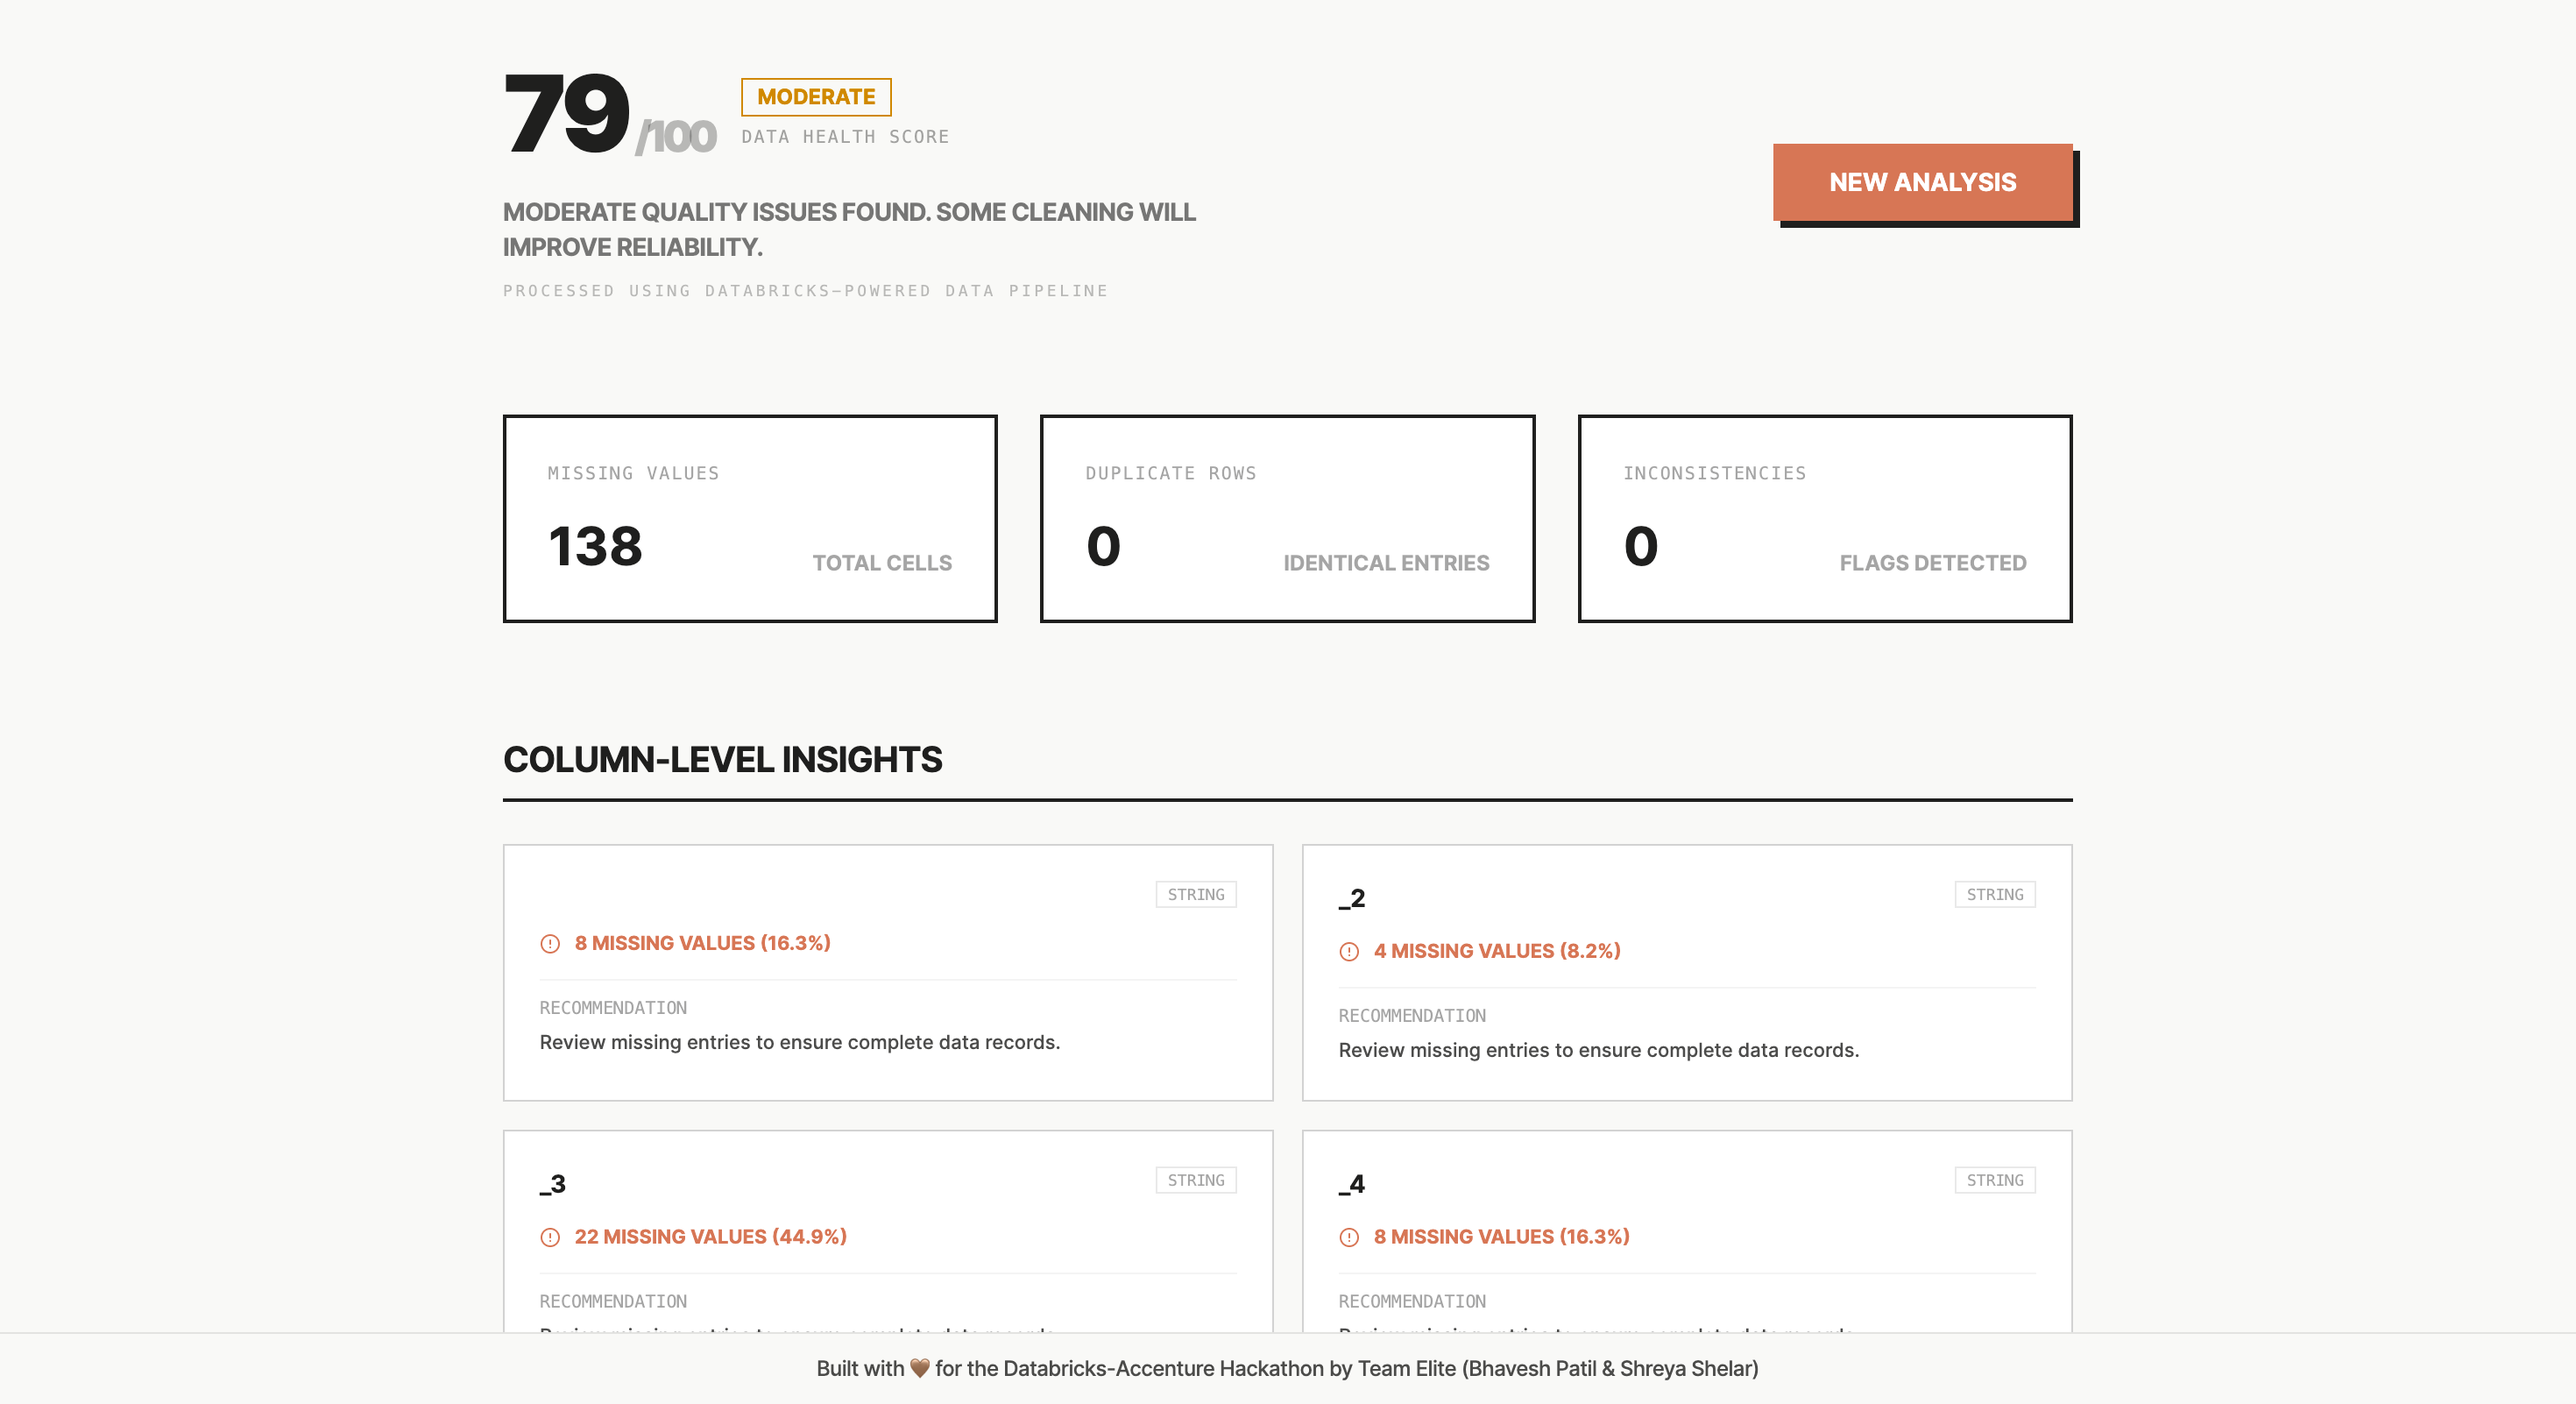Click the 79 health score number
Screen dimensions: 2576x1404
[x=567, y=114]
